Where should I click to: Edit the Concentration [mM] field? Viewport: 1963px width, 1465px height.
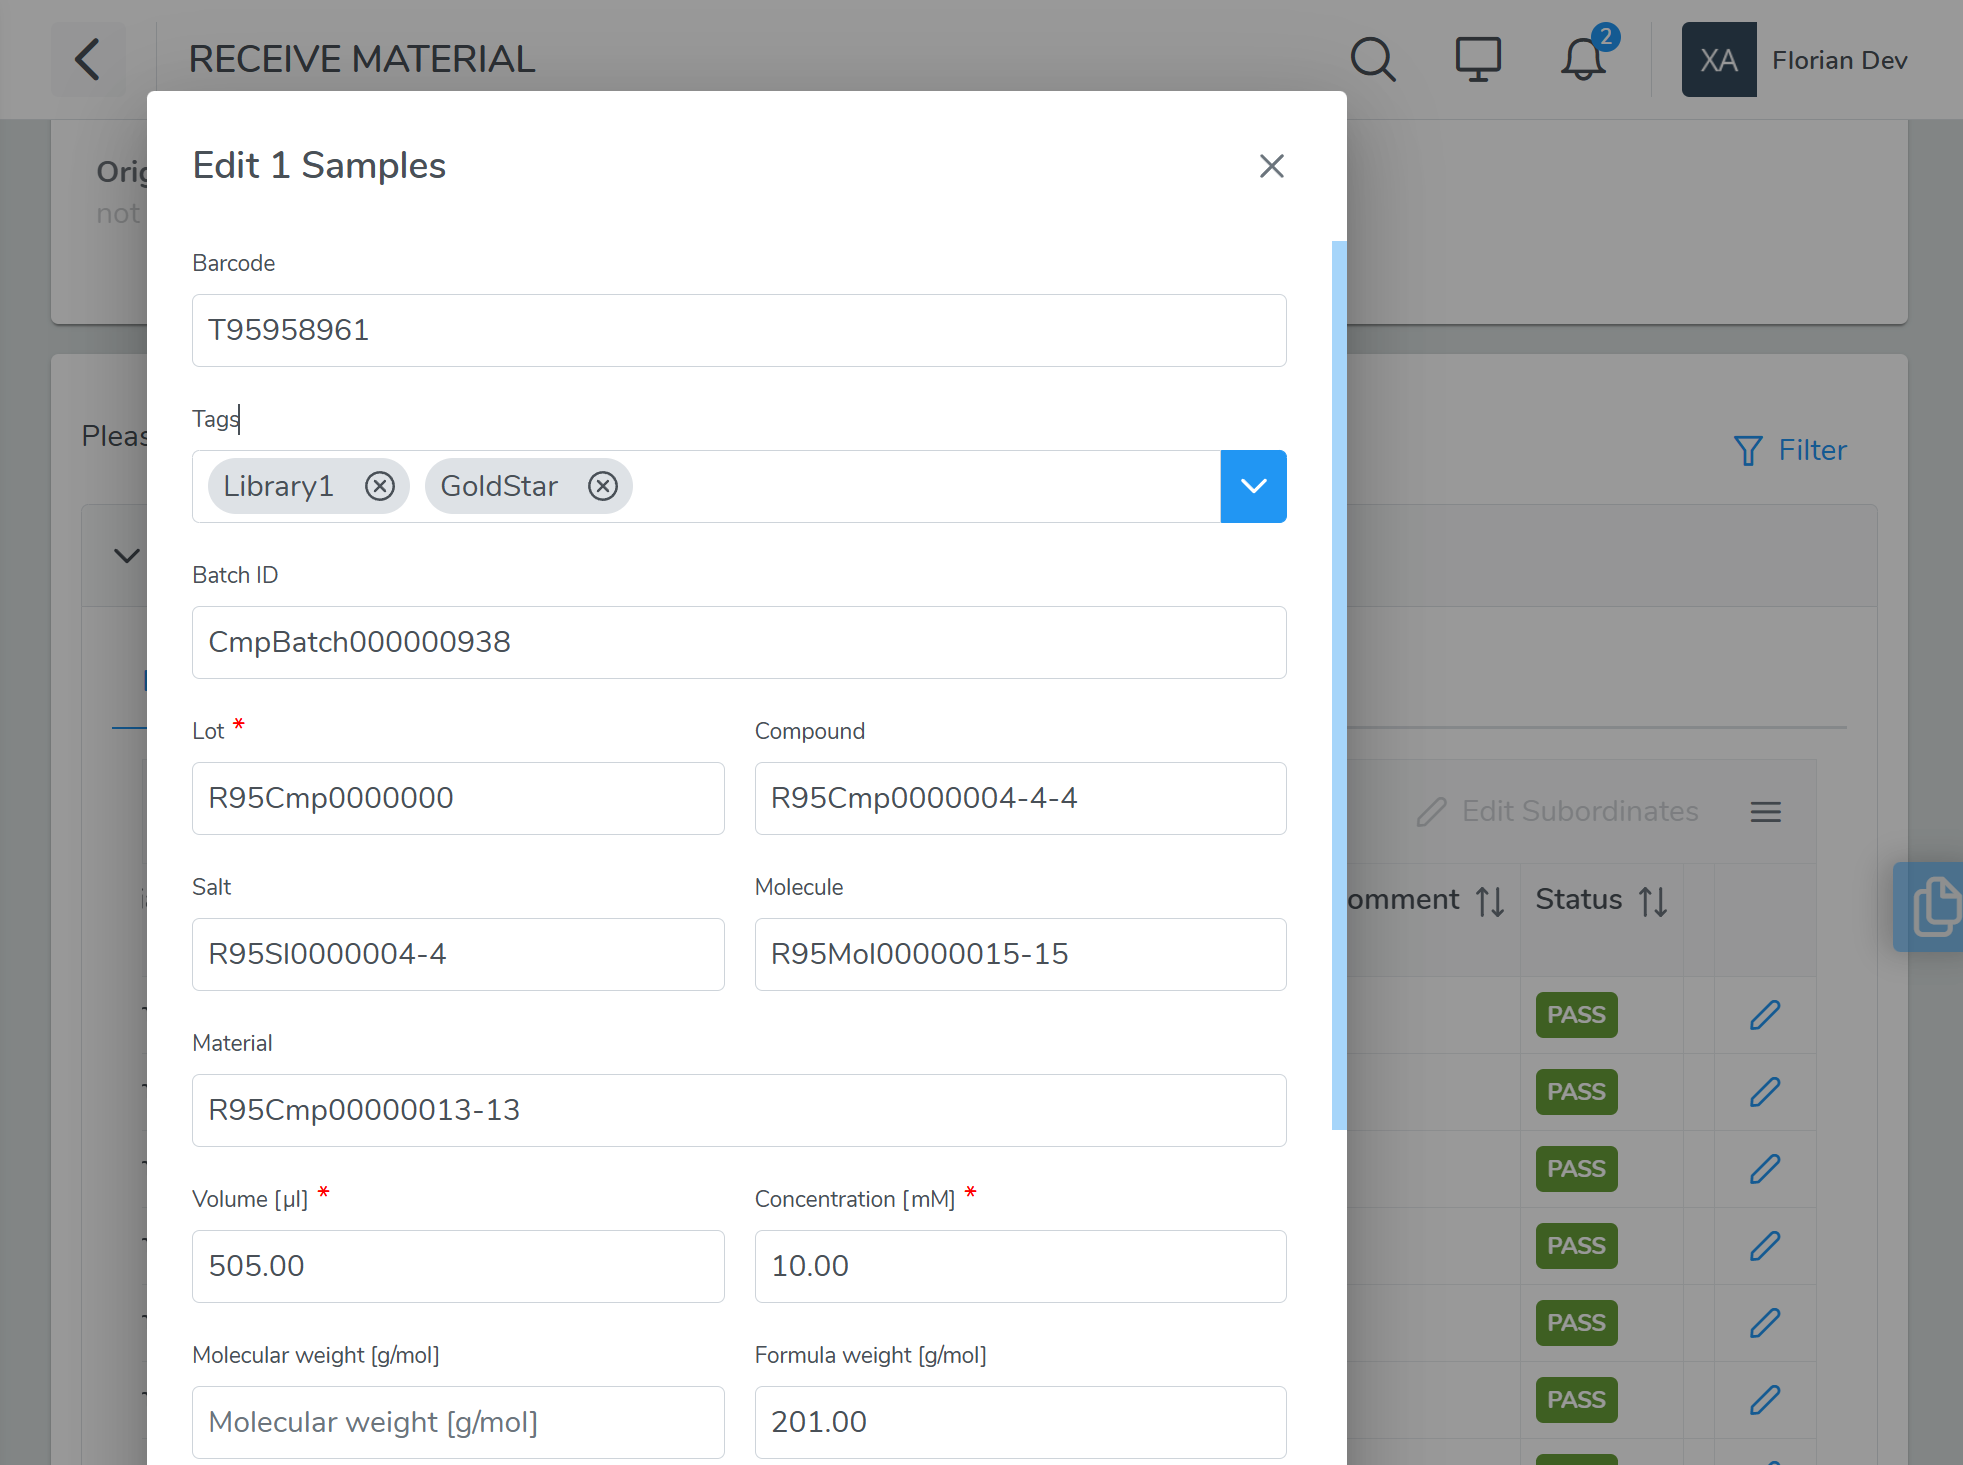click(x=1020, y=1266)
